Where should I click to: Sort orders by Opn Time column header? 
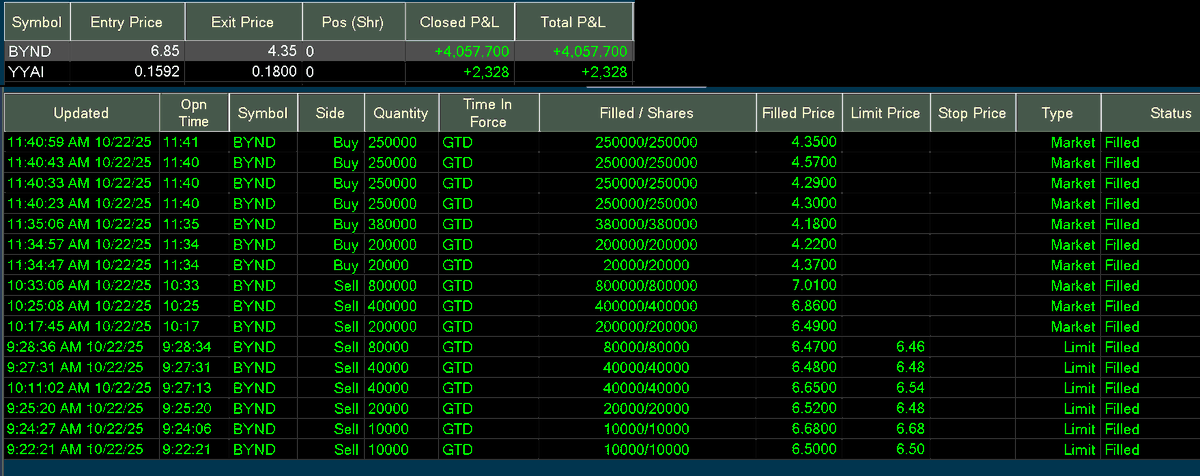tap(194, 113)
